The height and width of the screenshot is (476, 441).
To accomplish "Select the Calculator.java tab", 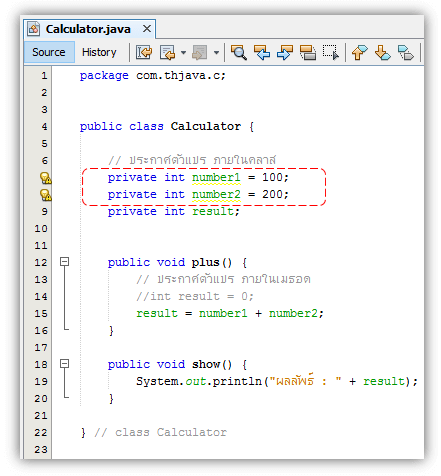I will coord(88,29).
